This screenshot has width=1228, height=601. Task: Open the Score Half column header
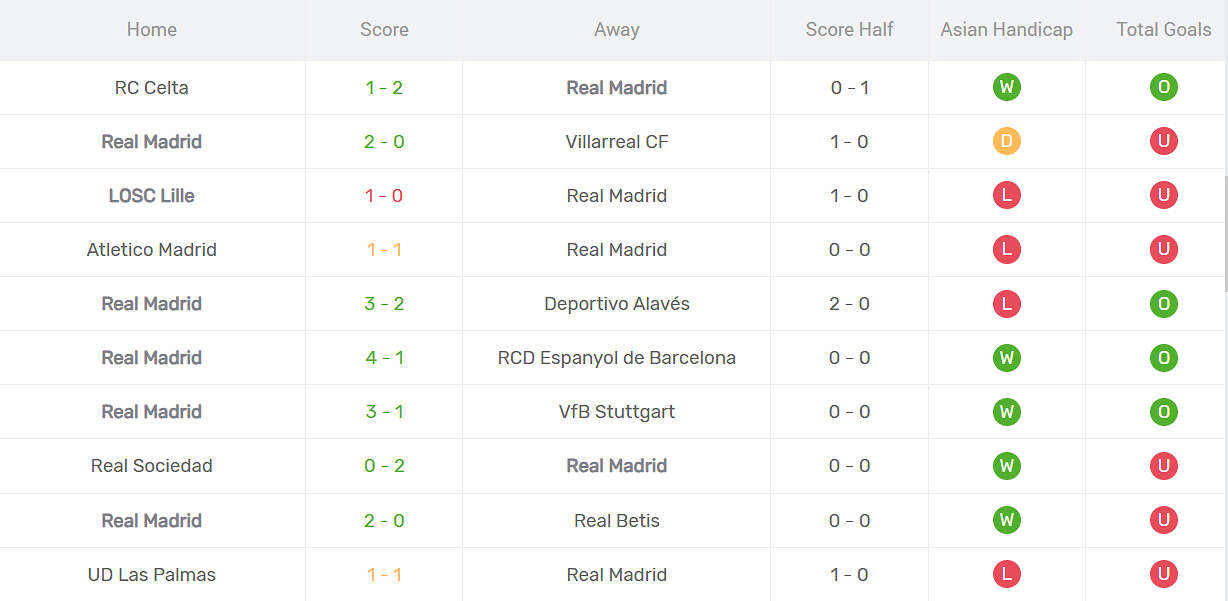tap(849, 29)
